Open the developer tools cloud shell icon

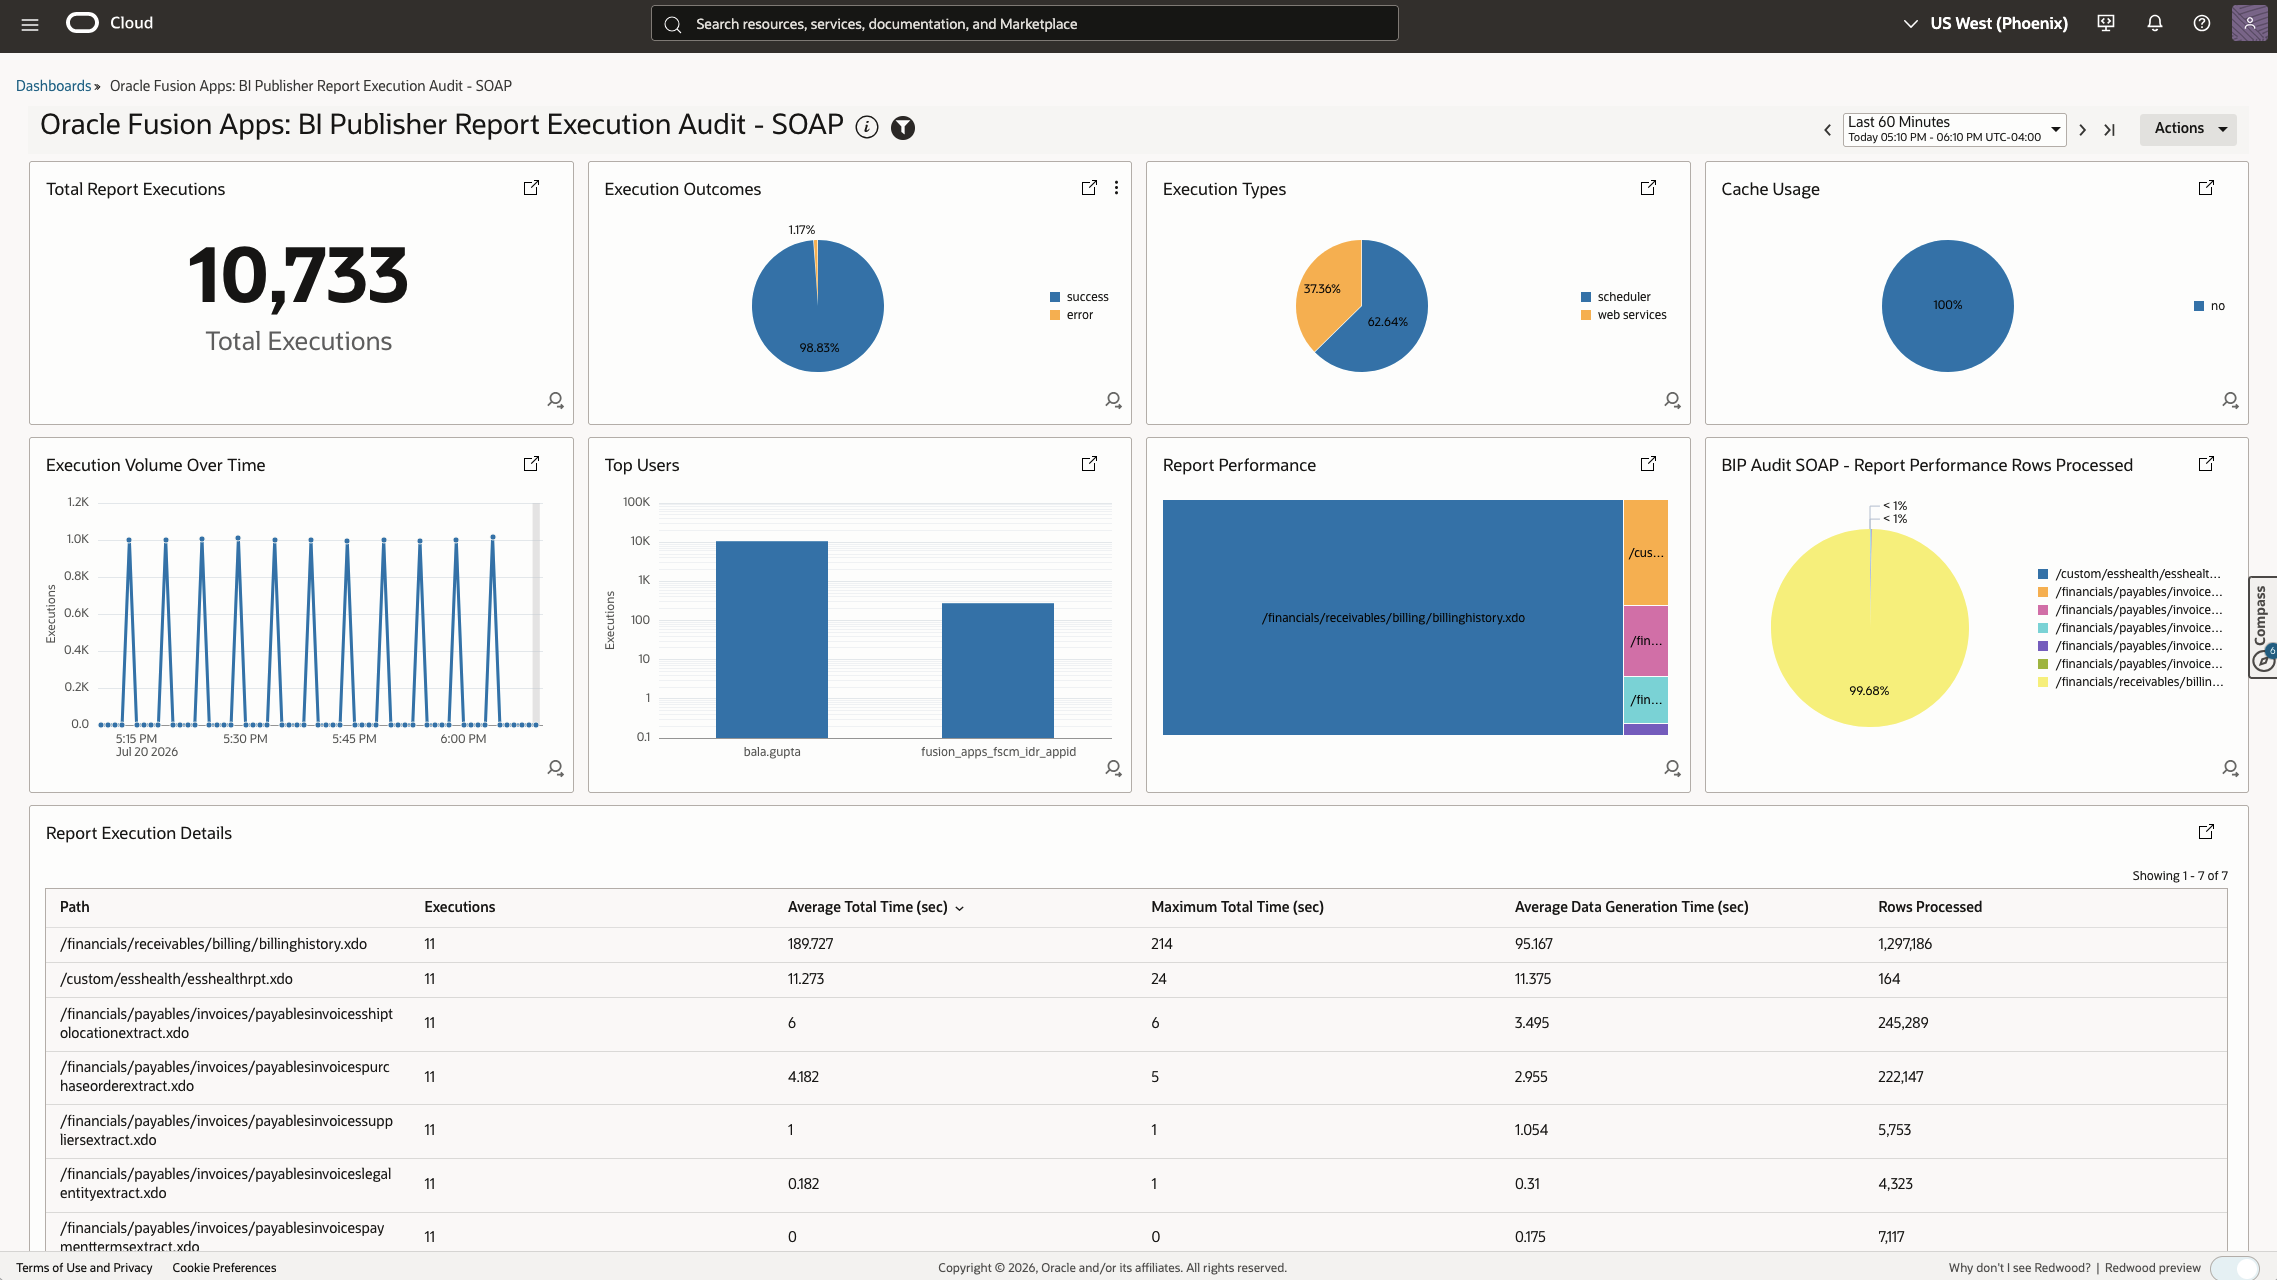[2106, 23]
